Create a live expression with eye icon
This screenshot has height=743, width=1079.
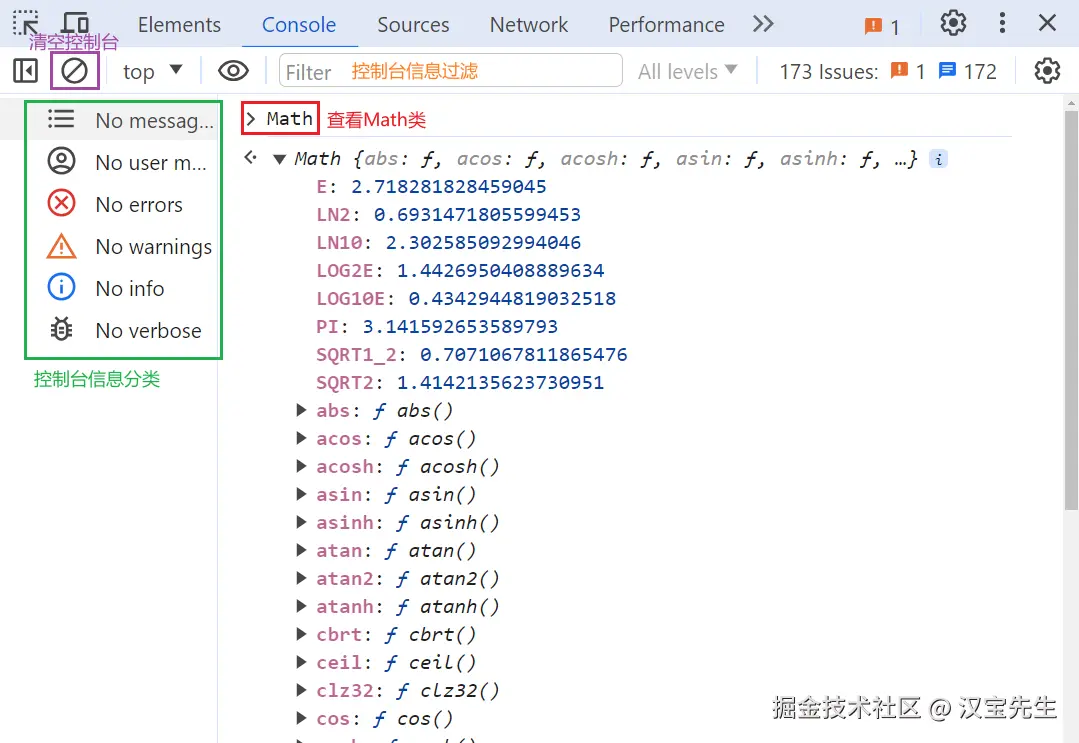coord(233,70)
